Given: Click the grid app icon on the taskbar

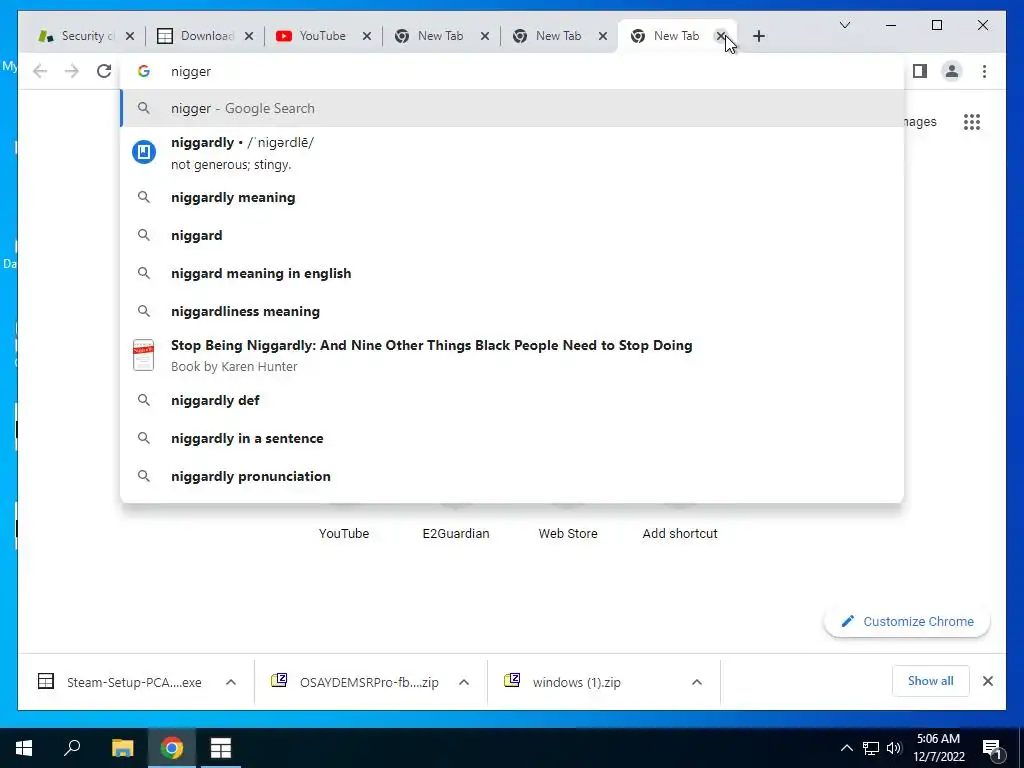Looking at the screenshot, I should 221,748.
